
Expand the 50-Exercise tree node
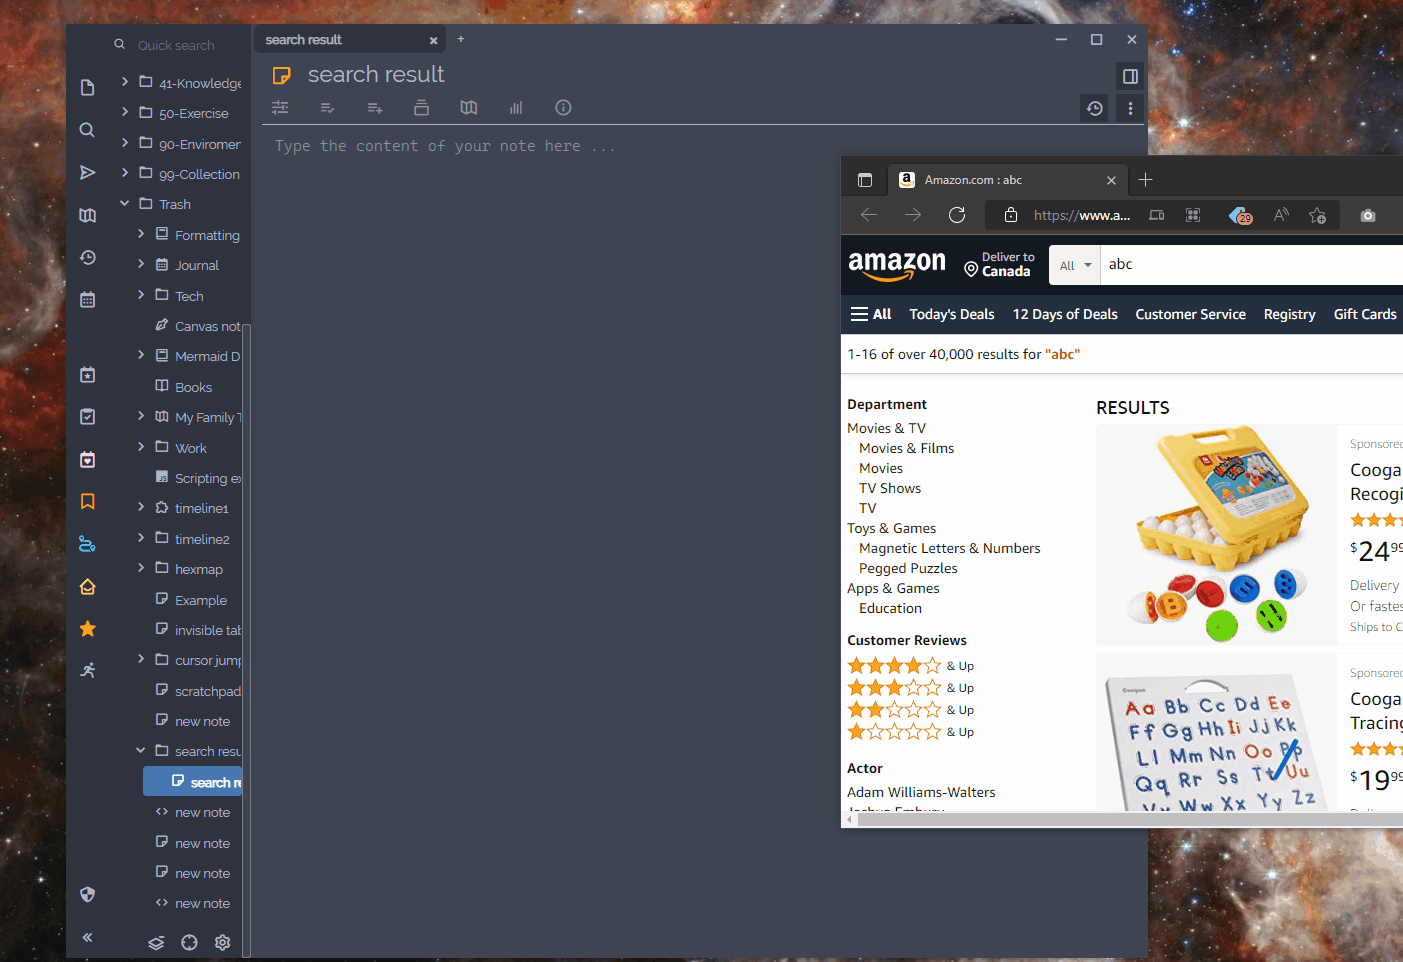125,112
